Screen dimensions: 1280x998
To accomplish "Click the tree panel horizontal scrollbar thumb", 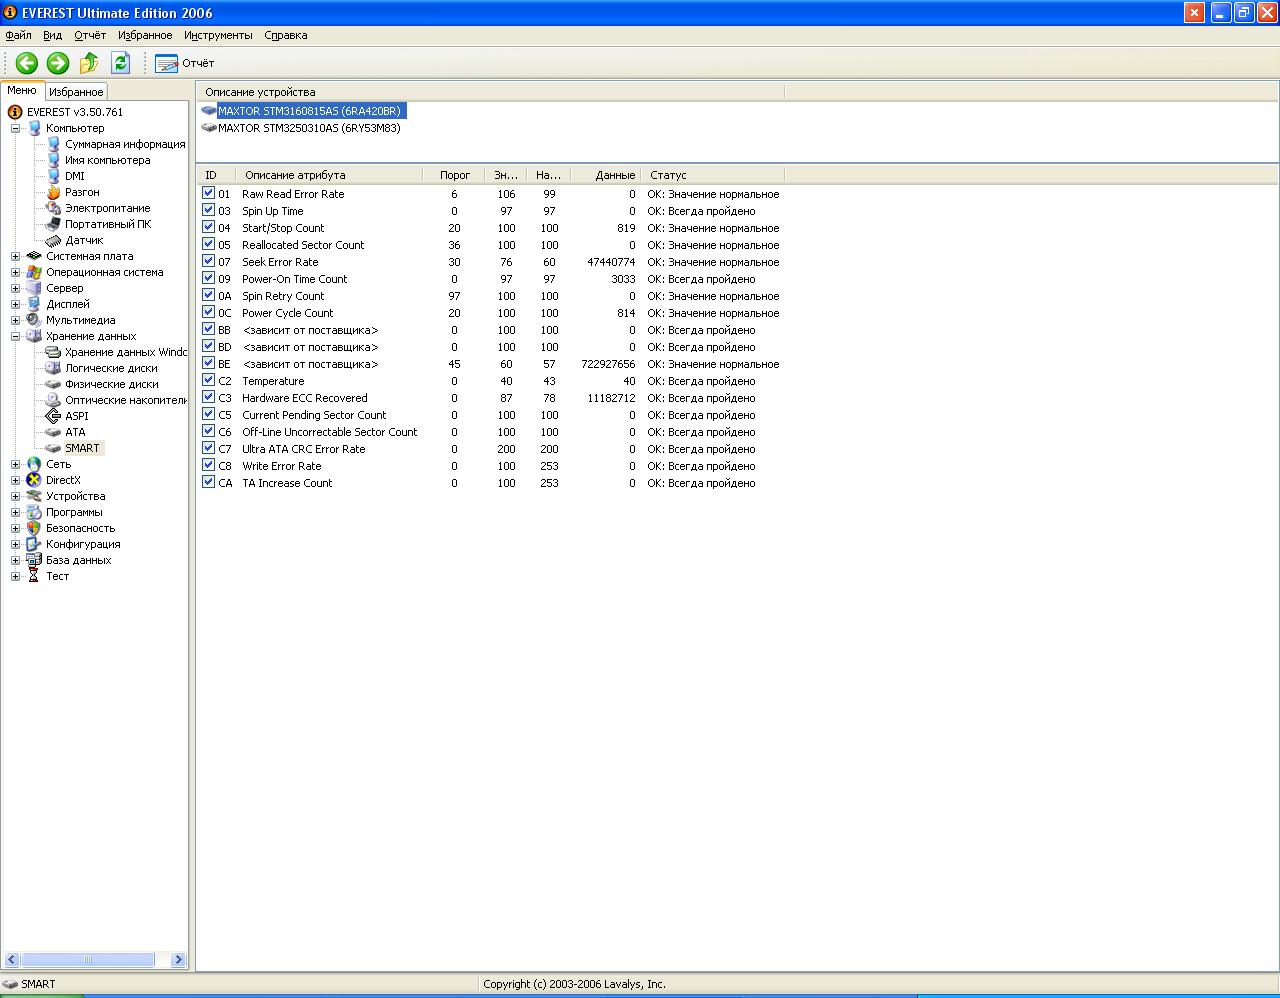I will pos(88,960).
